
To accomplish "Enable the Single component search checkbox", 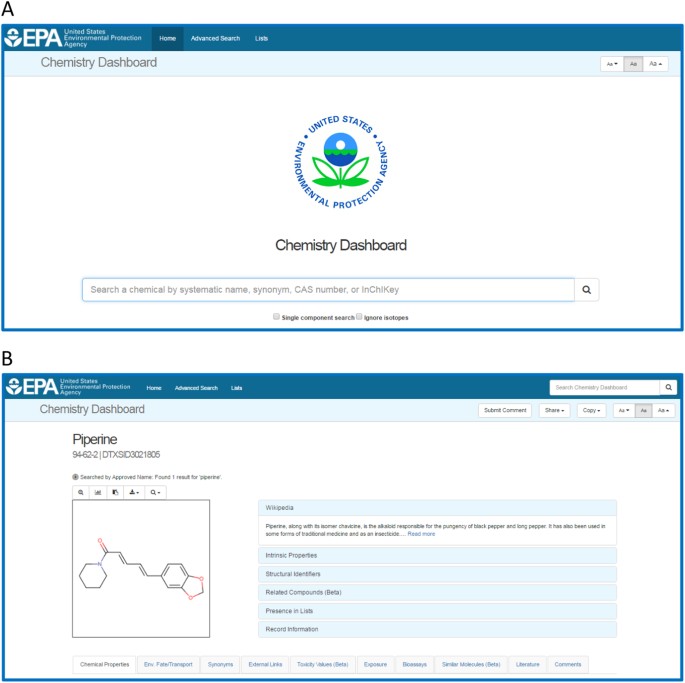I will pyautogui.click(x=276, y=316).
